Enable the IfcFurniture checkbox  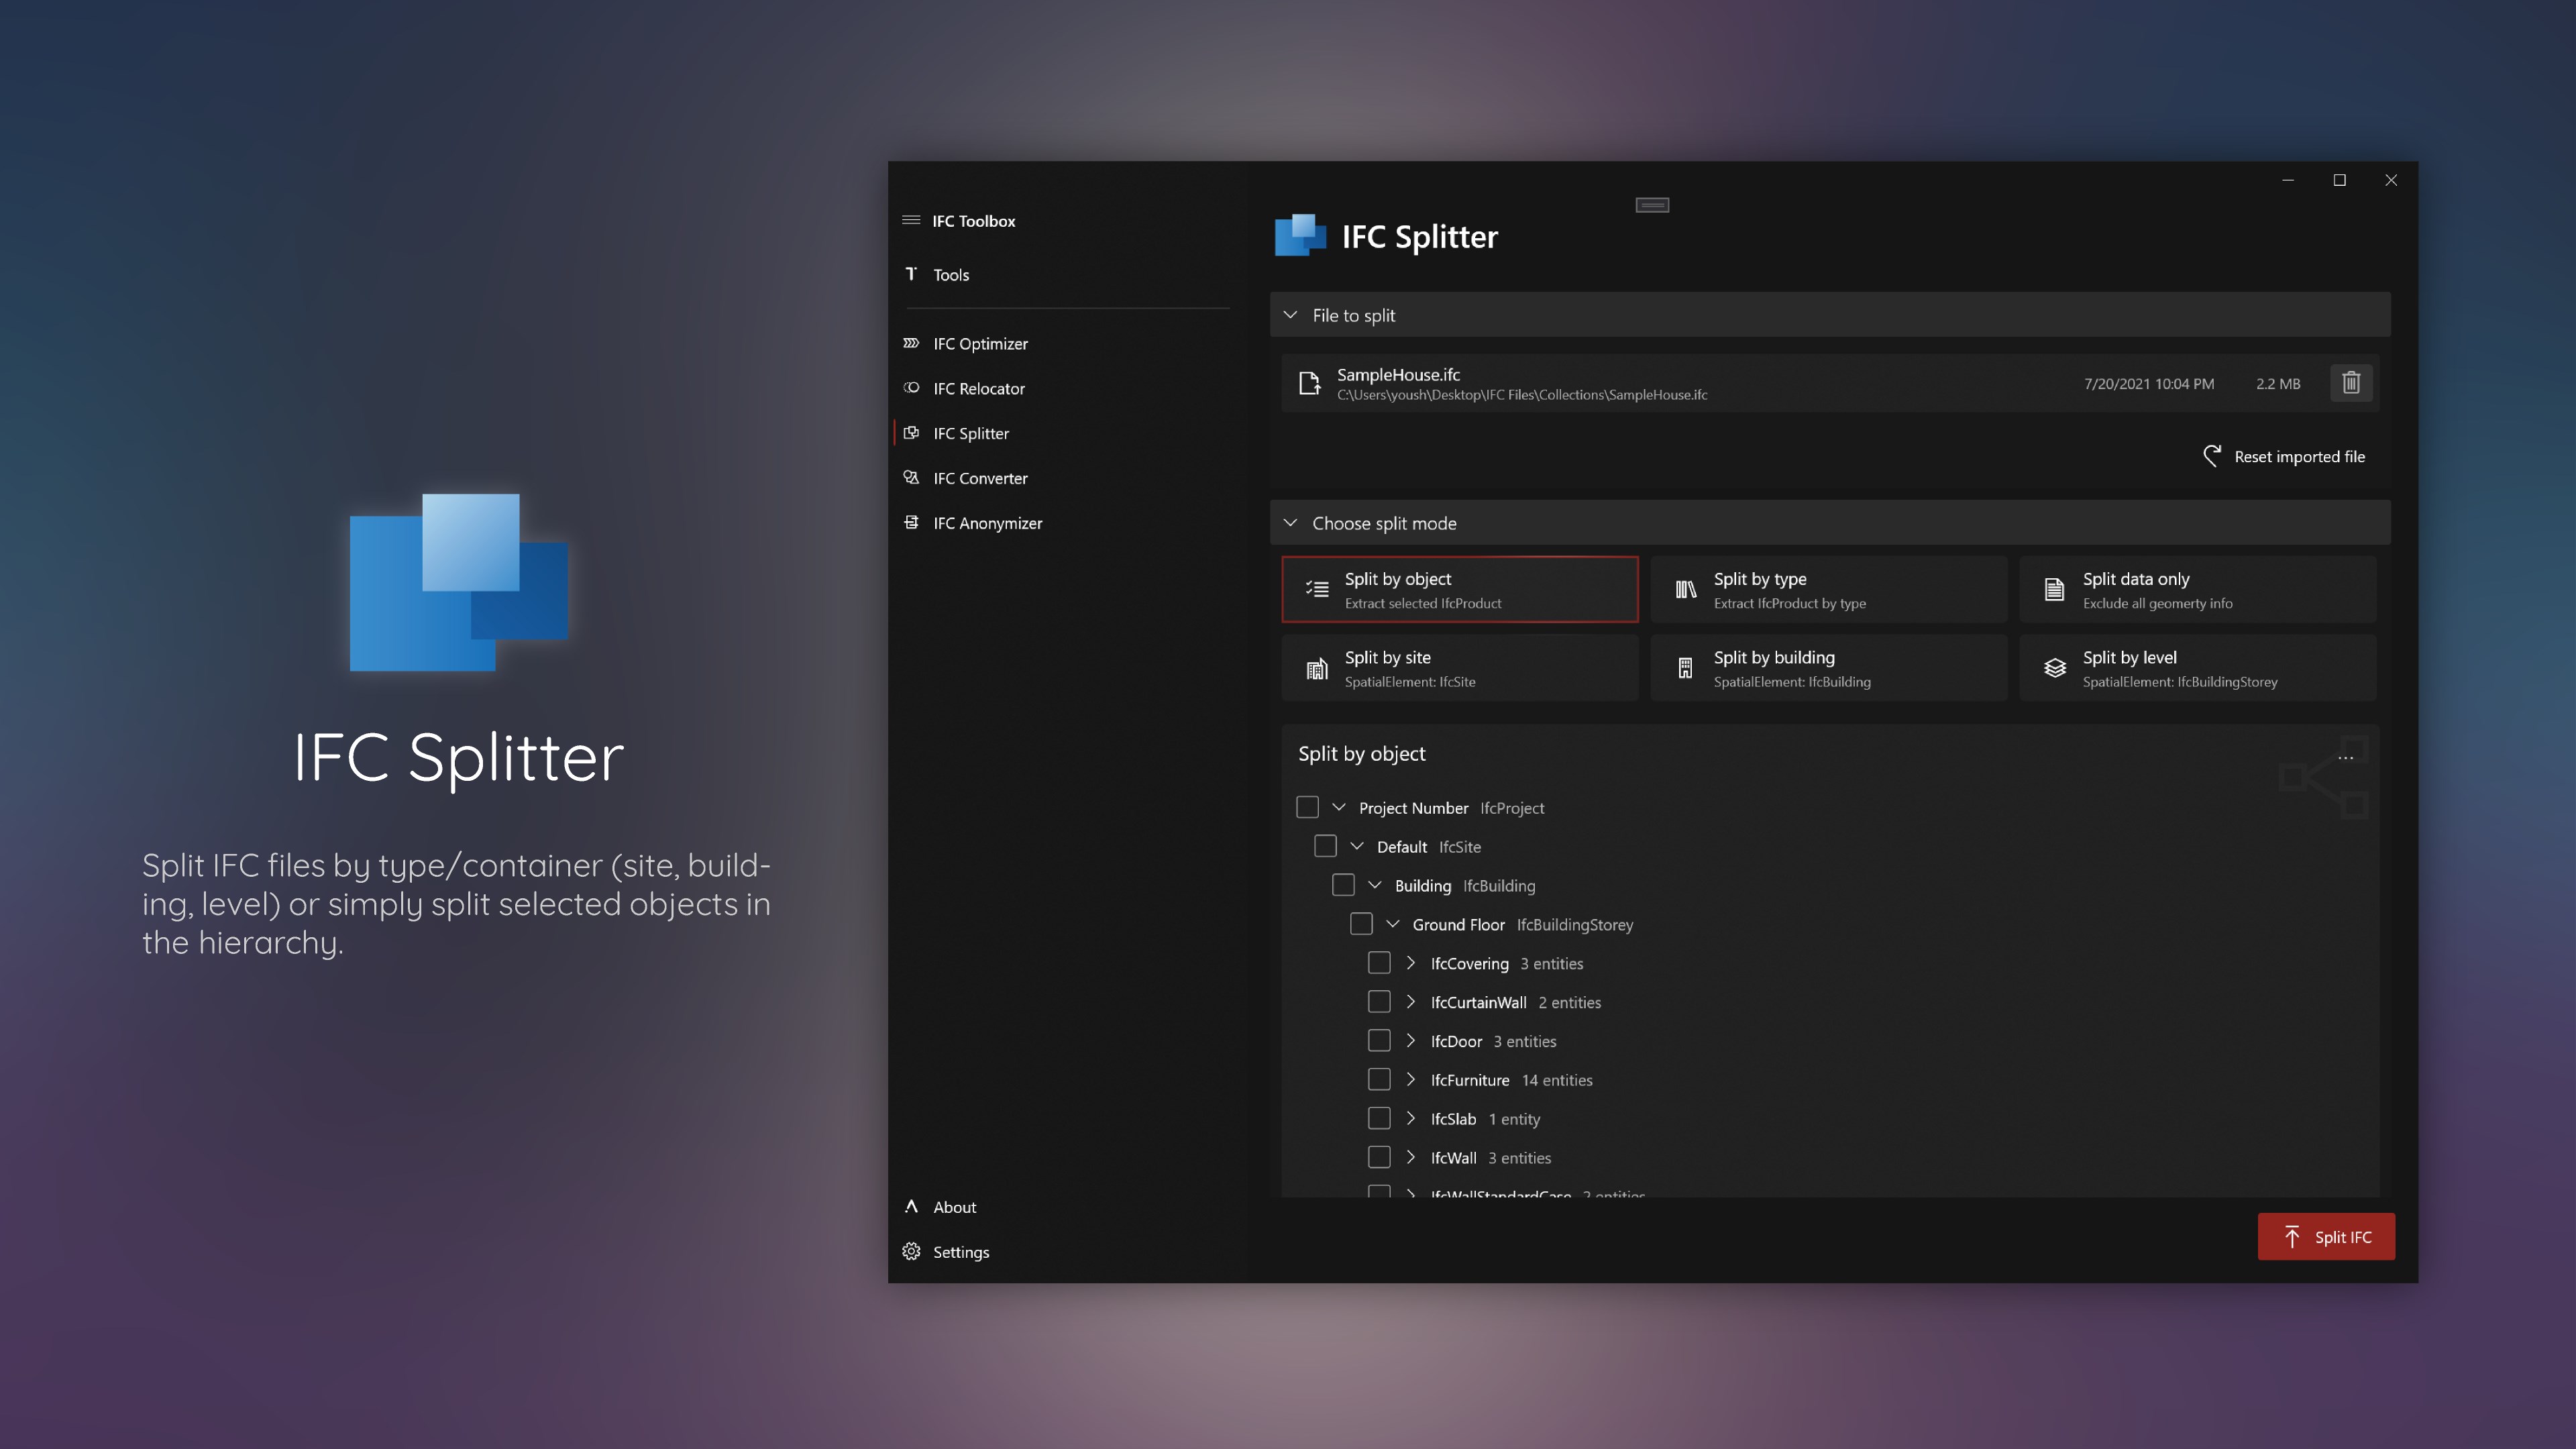1378,1080
